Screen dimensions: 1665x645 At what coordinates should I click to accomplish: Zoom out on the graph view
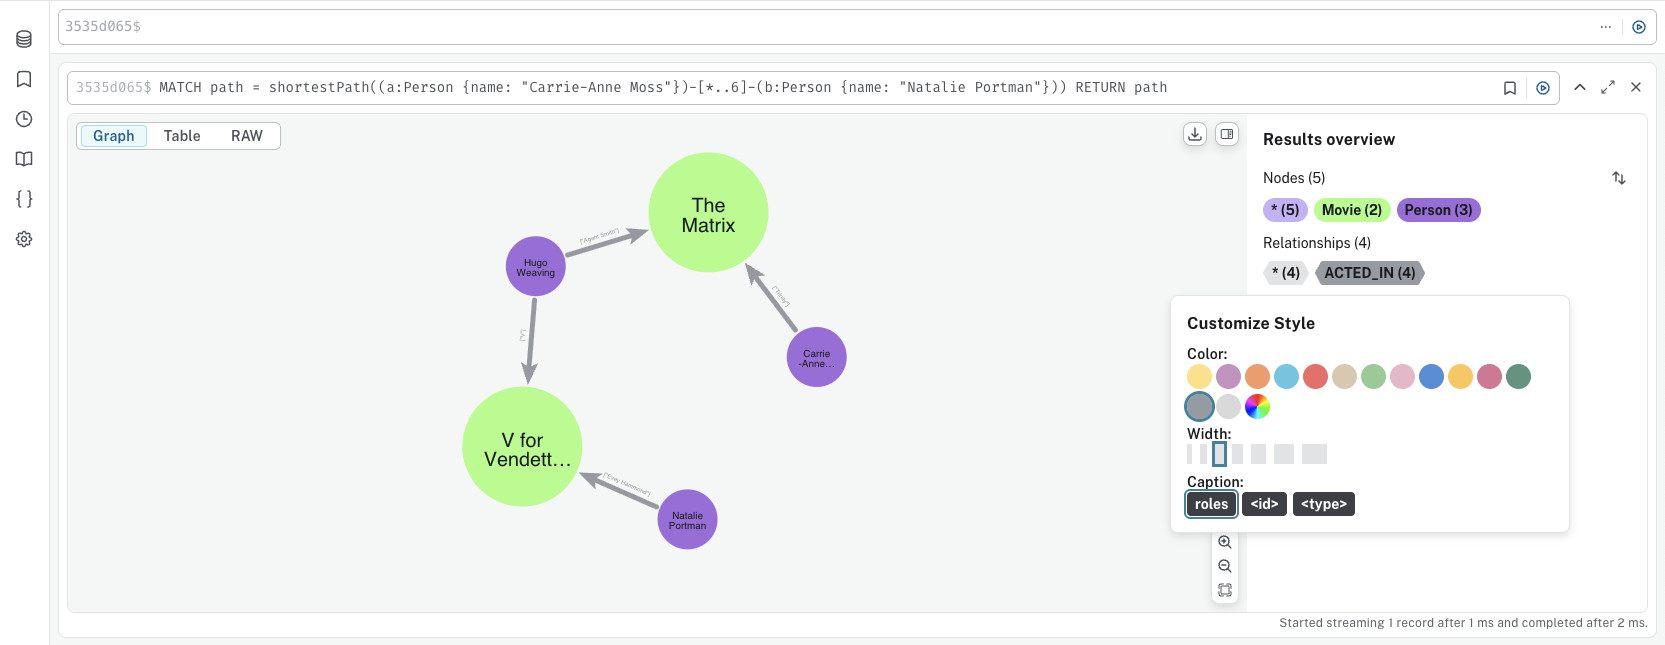click(x=1224, y=565)
